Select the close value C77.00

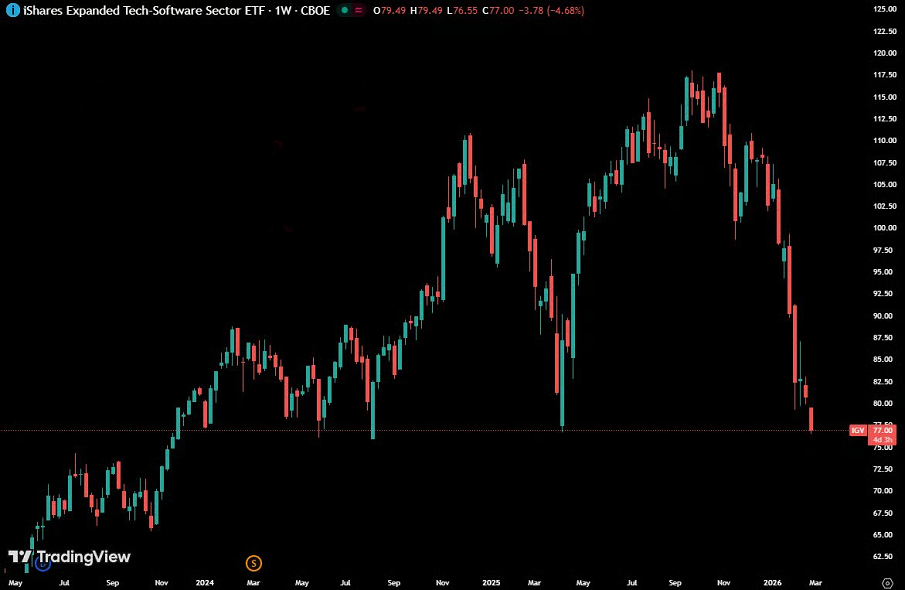[x=498, y=10]
